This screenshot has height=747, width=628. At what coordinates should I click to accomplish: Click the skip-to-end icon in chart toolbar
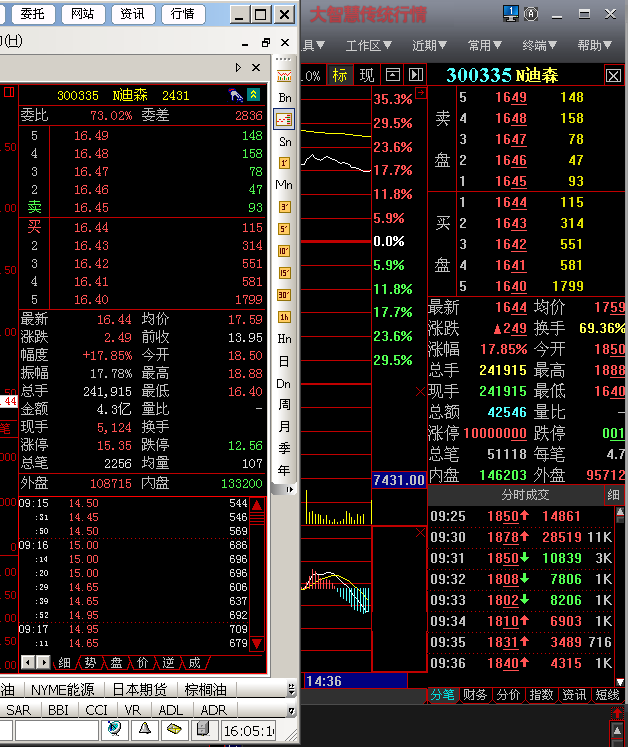coord(416,74)
